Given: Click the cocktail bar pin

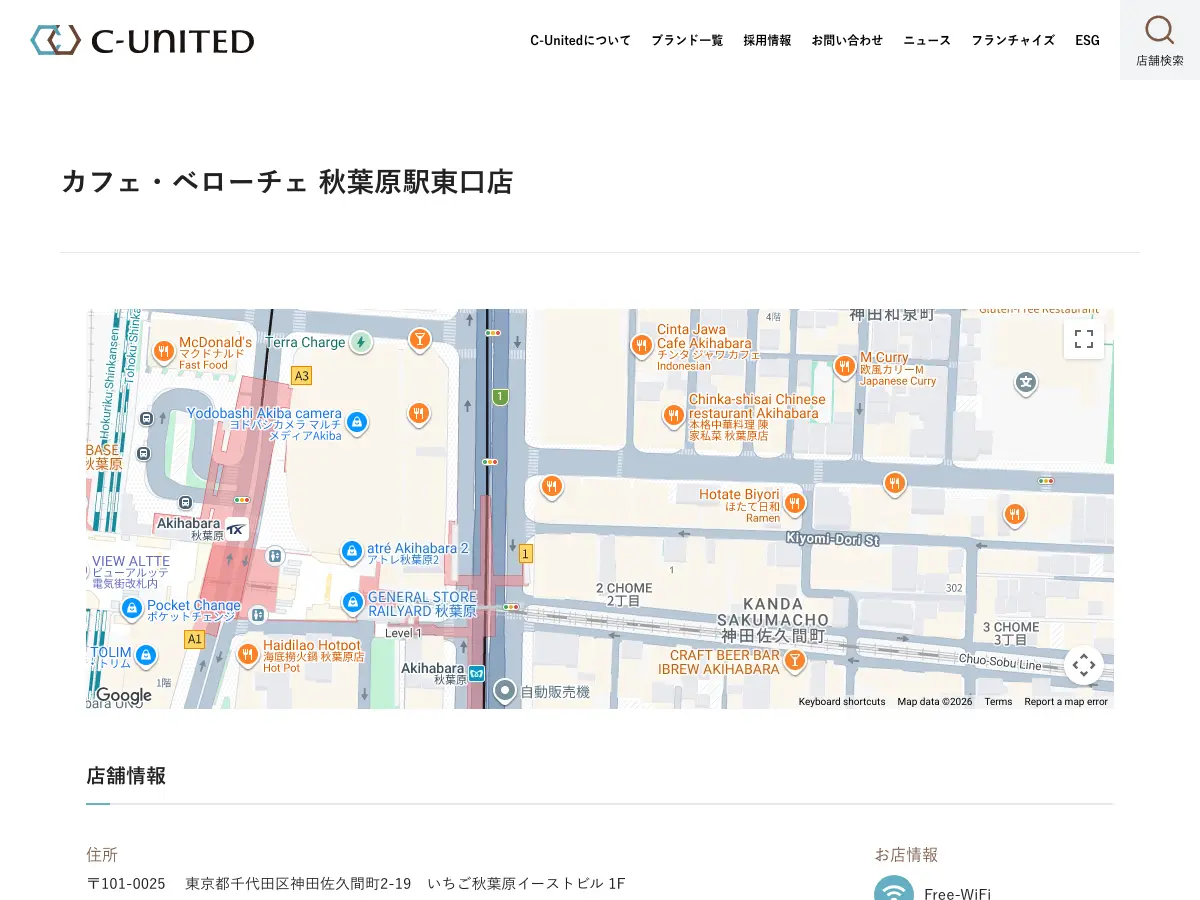Looking at the screenshot, I should click(x=419, y=340).
